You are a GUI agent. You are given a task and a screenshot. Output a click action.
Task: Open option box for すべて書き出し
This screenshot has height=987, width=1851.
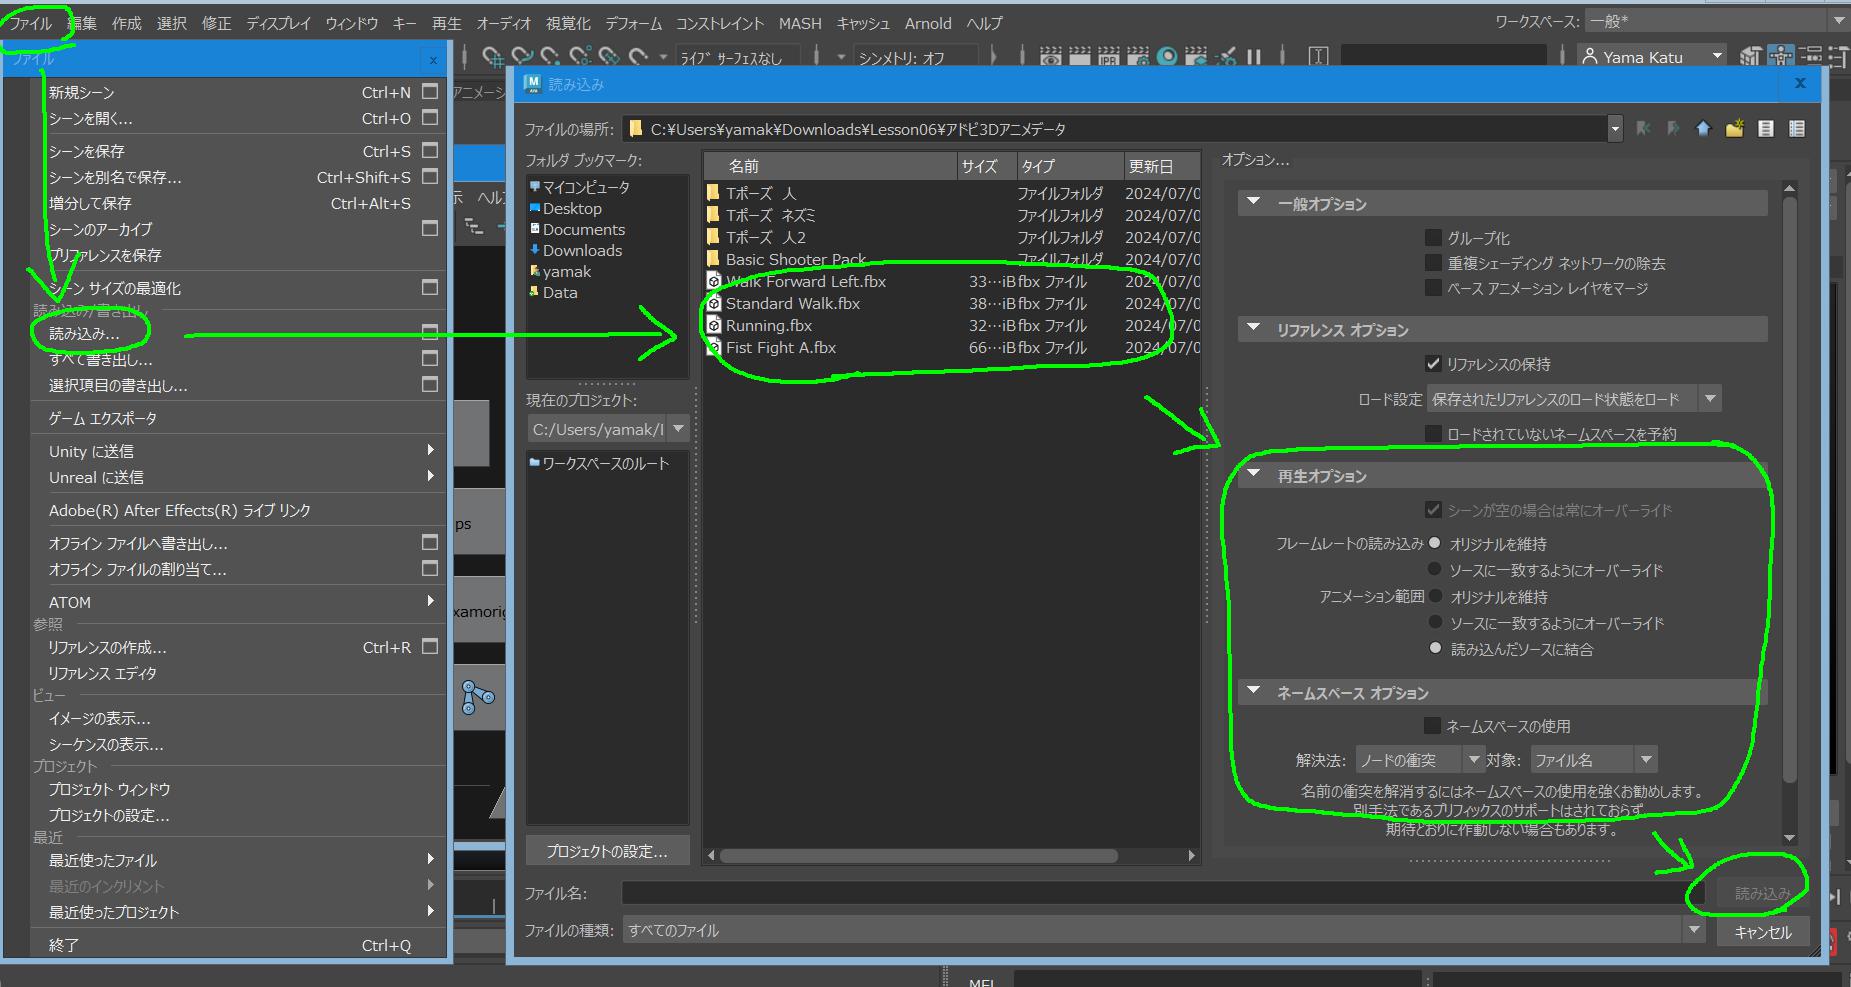[430, 358]
